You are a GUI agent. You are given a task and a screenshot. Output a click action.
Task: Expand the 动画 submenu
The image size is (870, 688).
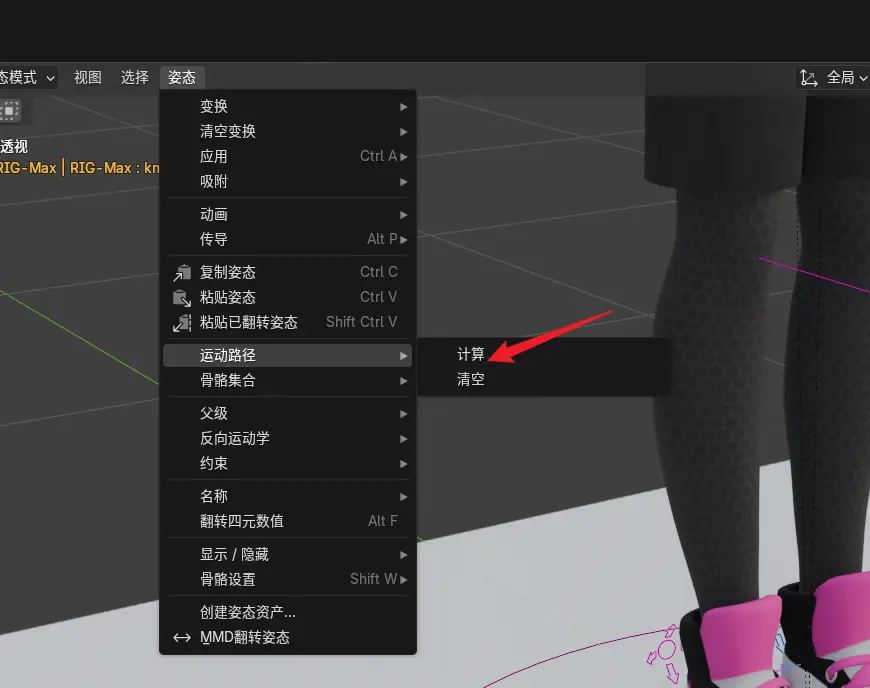coord(287,215)
